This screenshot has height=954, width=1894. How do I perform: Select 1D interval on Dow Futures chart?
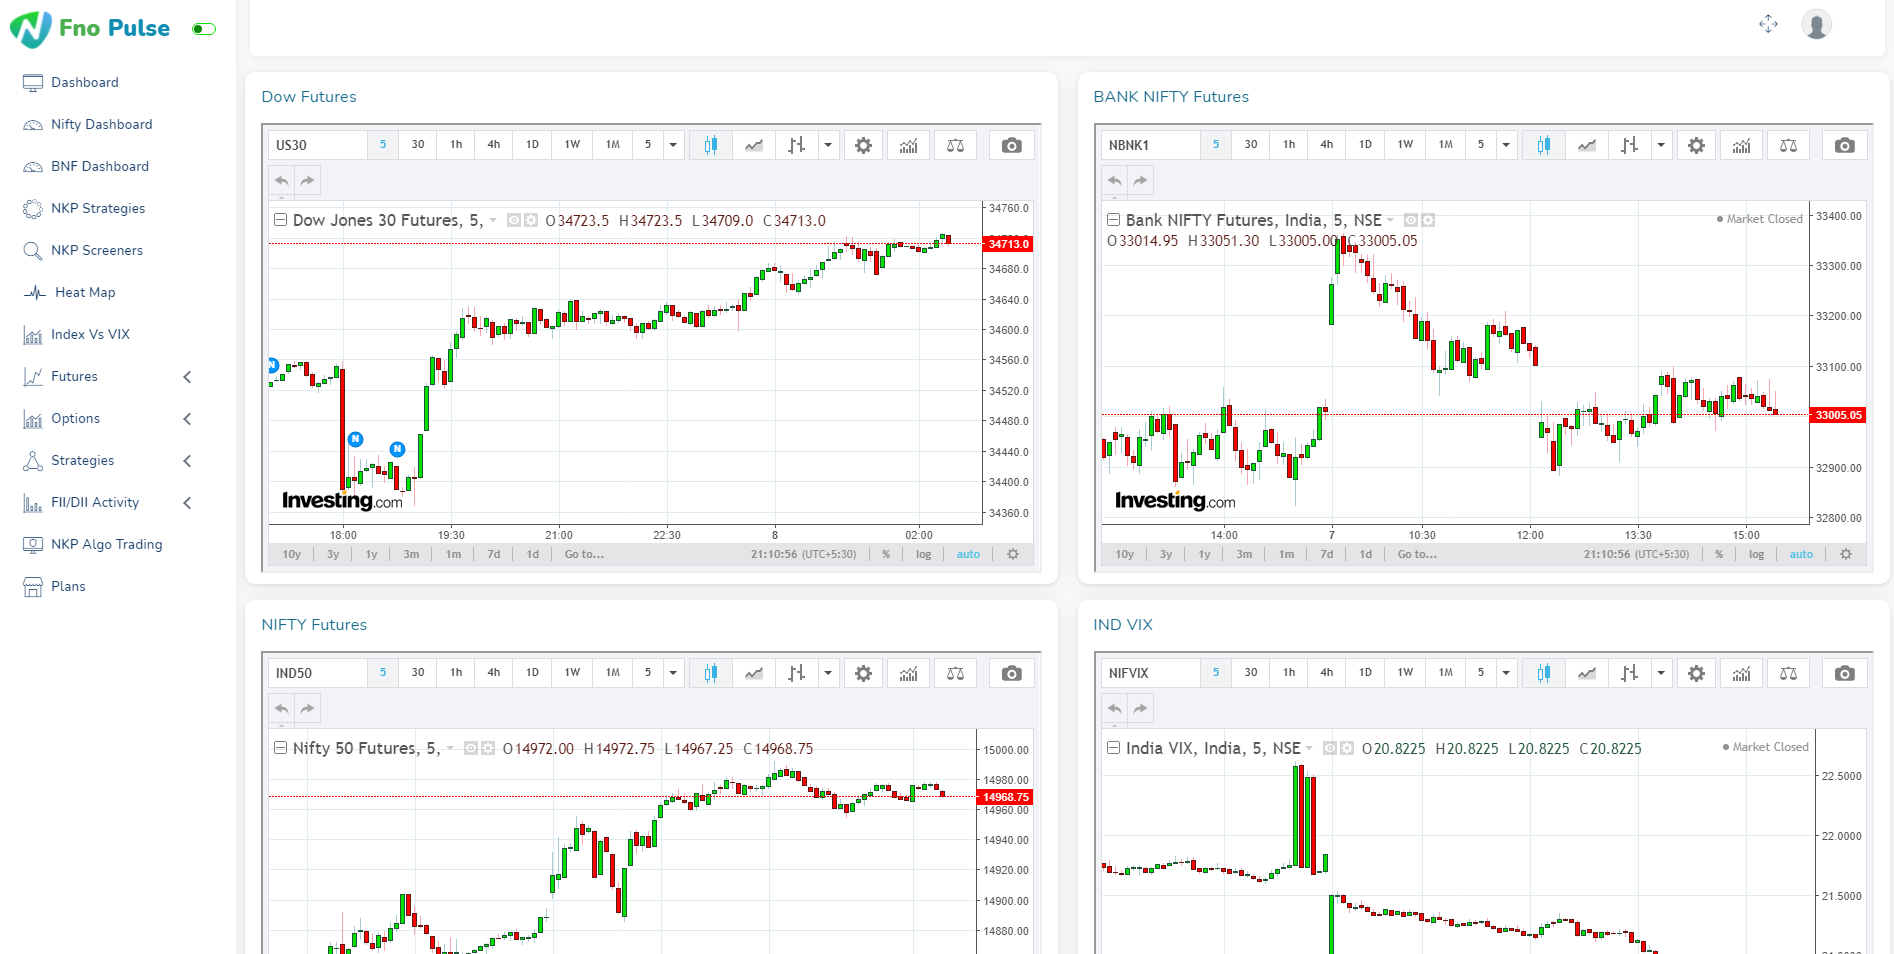coord(532,145)
